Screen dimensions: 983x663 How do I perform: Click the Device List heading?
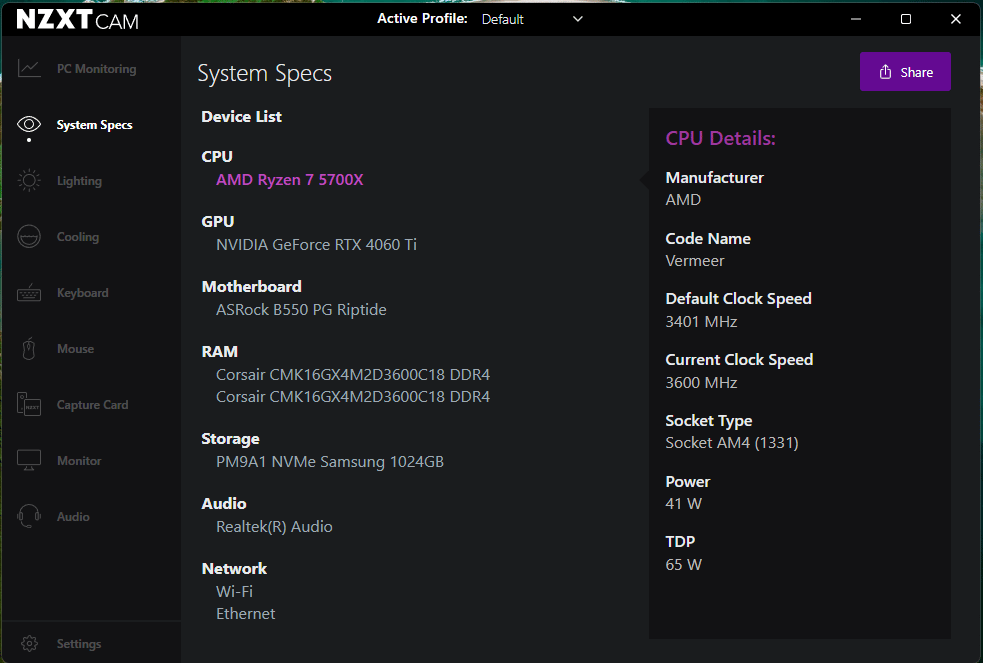[x=241, y=117]
